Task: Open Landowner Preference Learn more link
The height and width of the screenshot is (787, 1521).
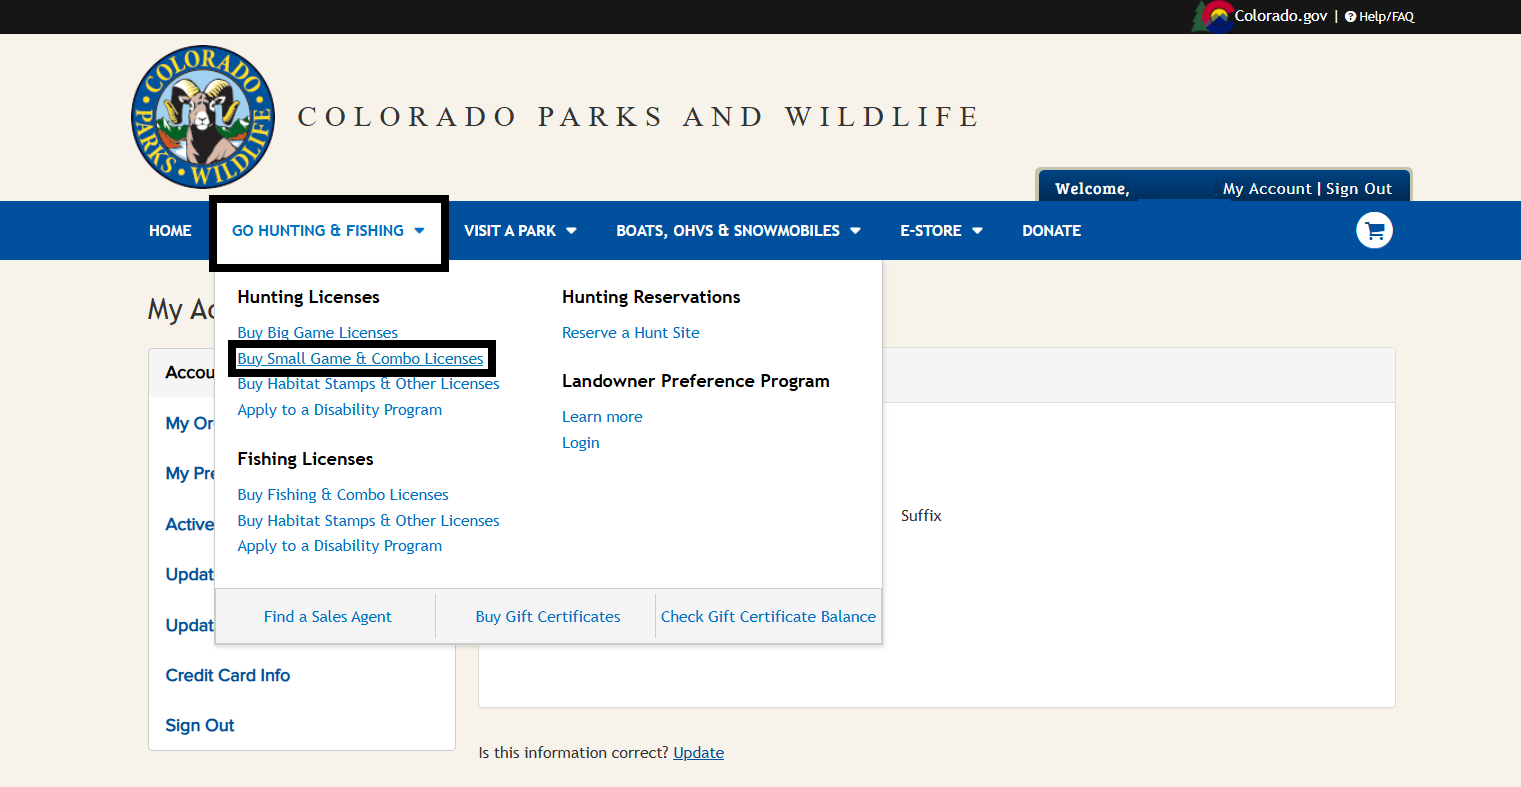Action: click(602, 417)
